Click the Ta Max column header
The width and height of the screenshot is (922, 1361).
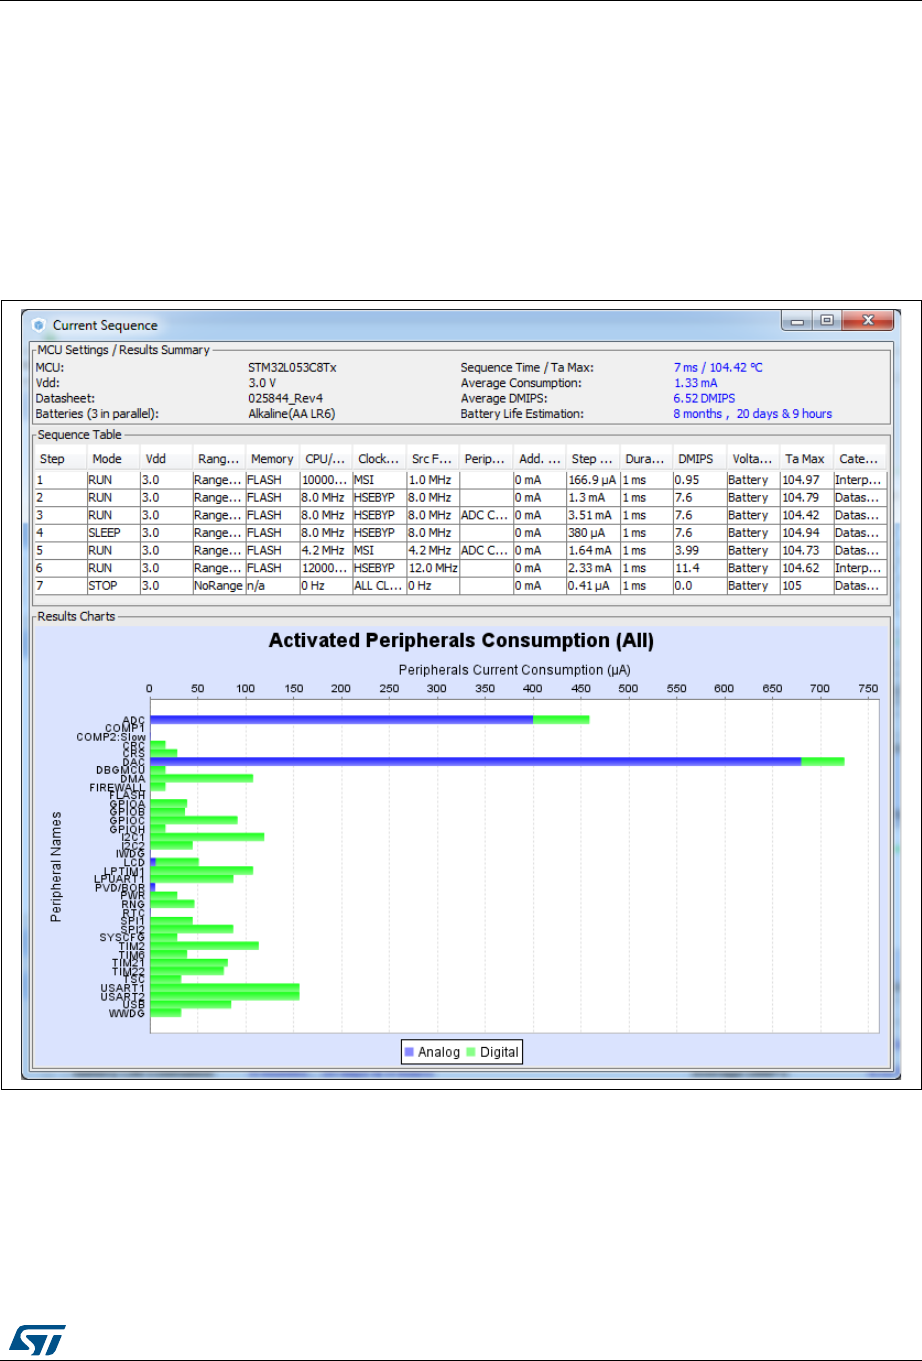805,459
